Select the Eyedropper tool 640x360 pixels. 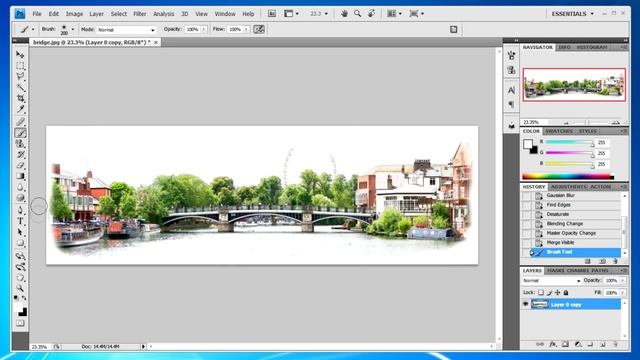click(x=20, y=109)
